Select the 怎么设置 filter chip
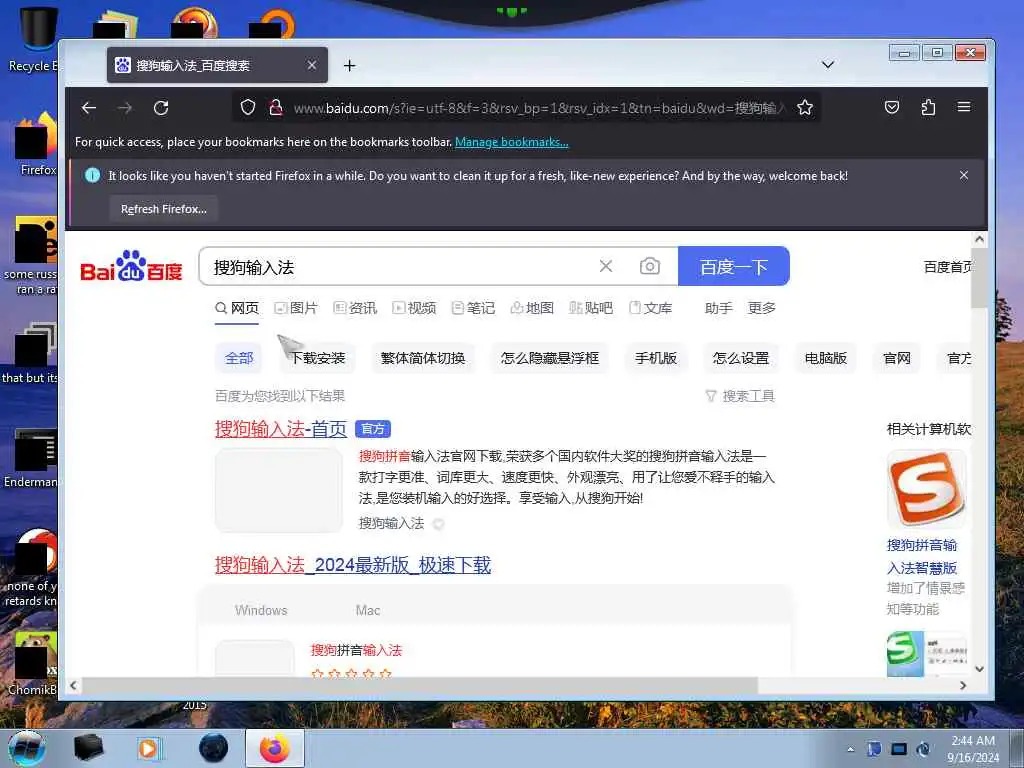This screenshot has height=768, width=1024. (741, 358)
